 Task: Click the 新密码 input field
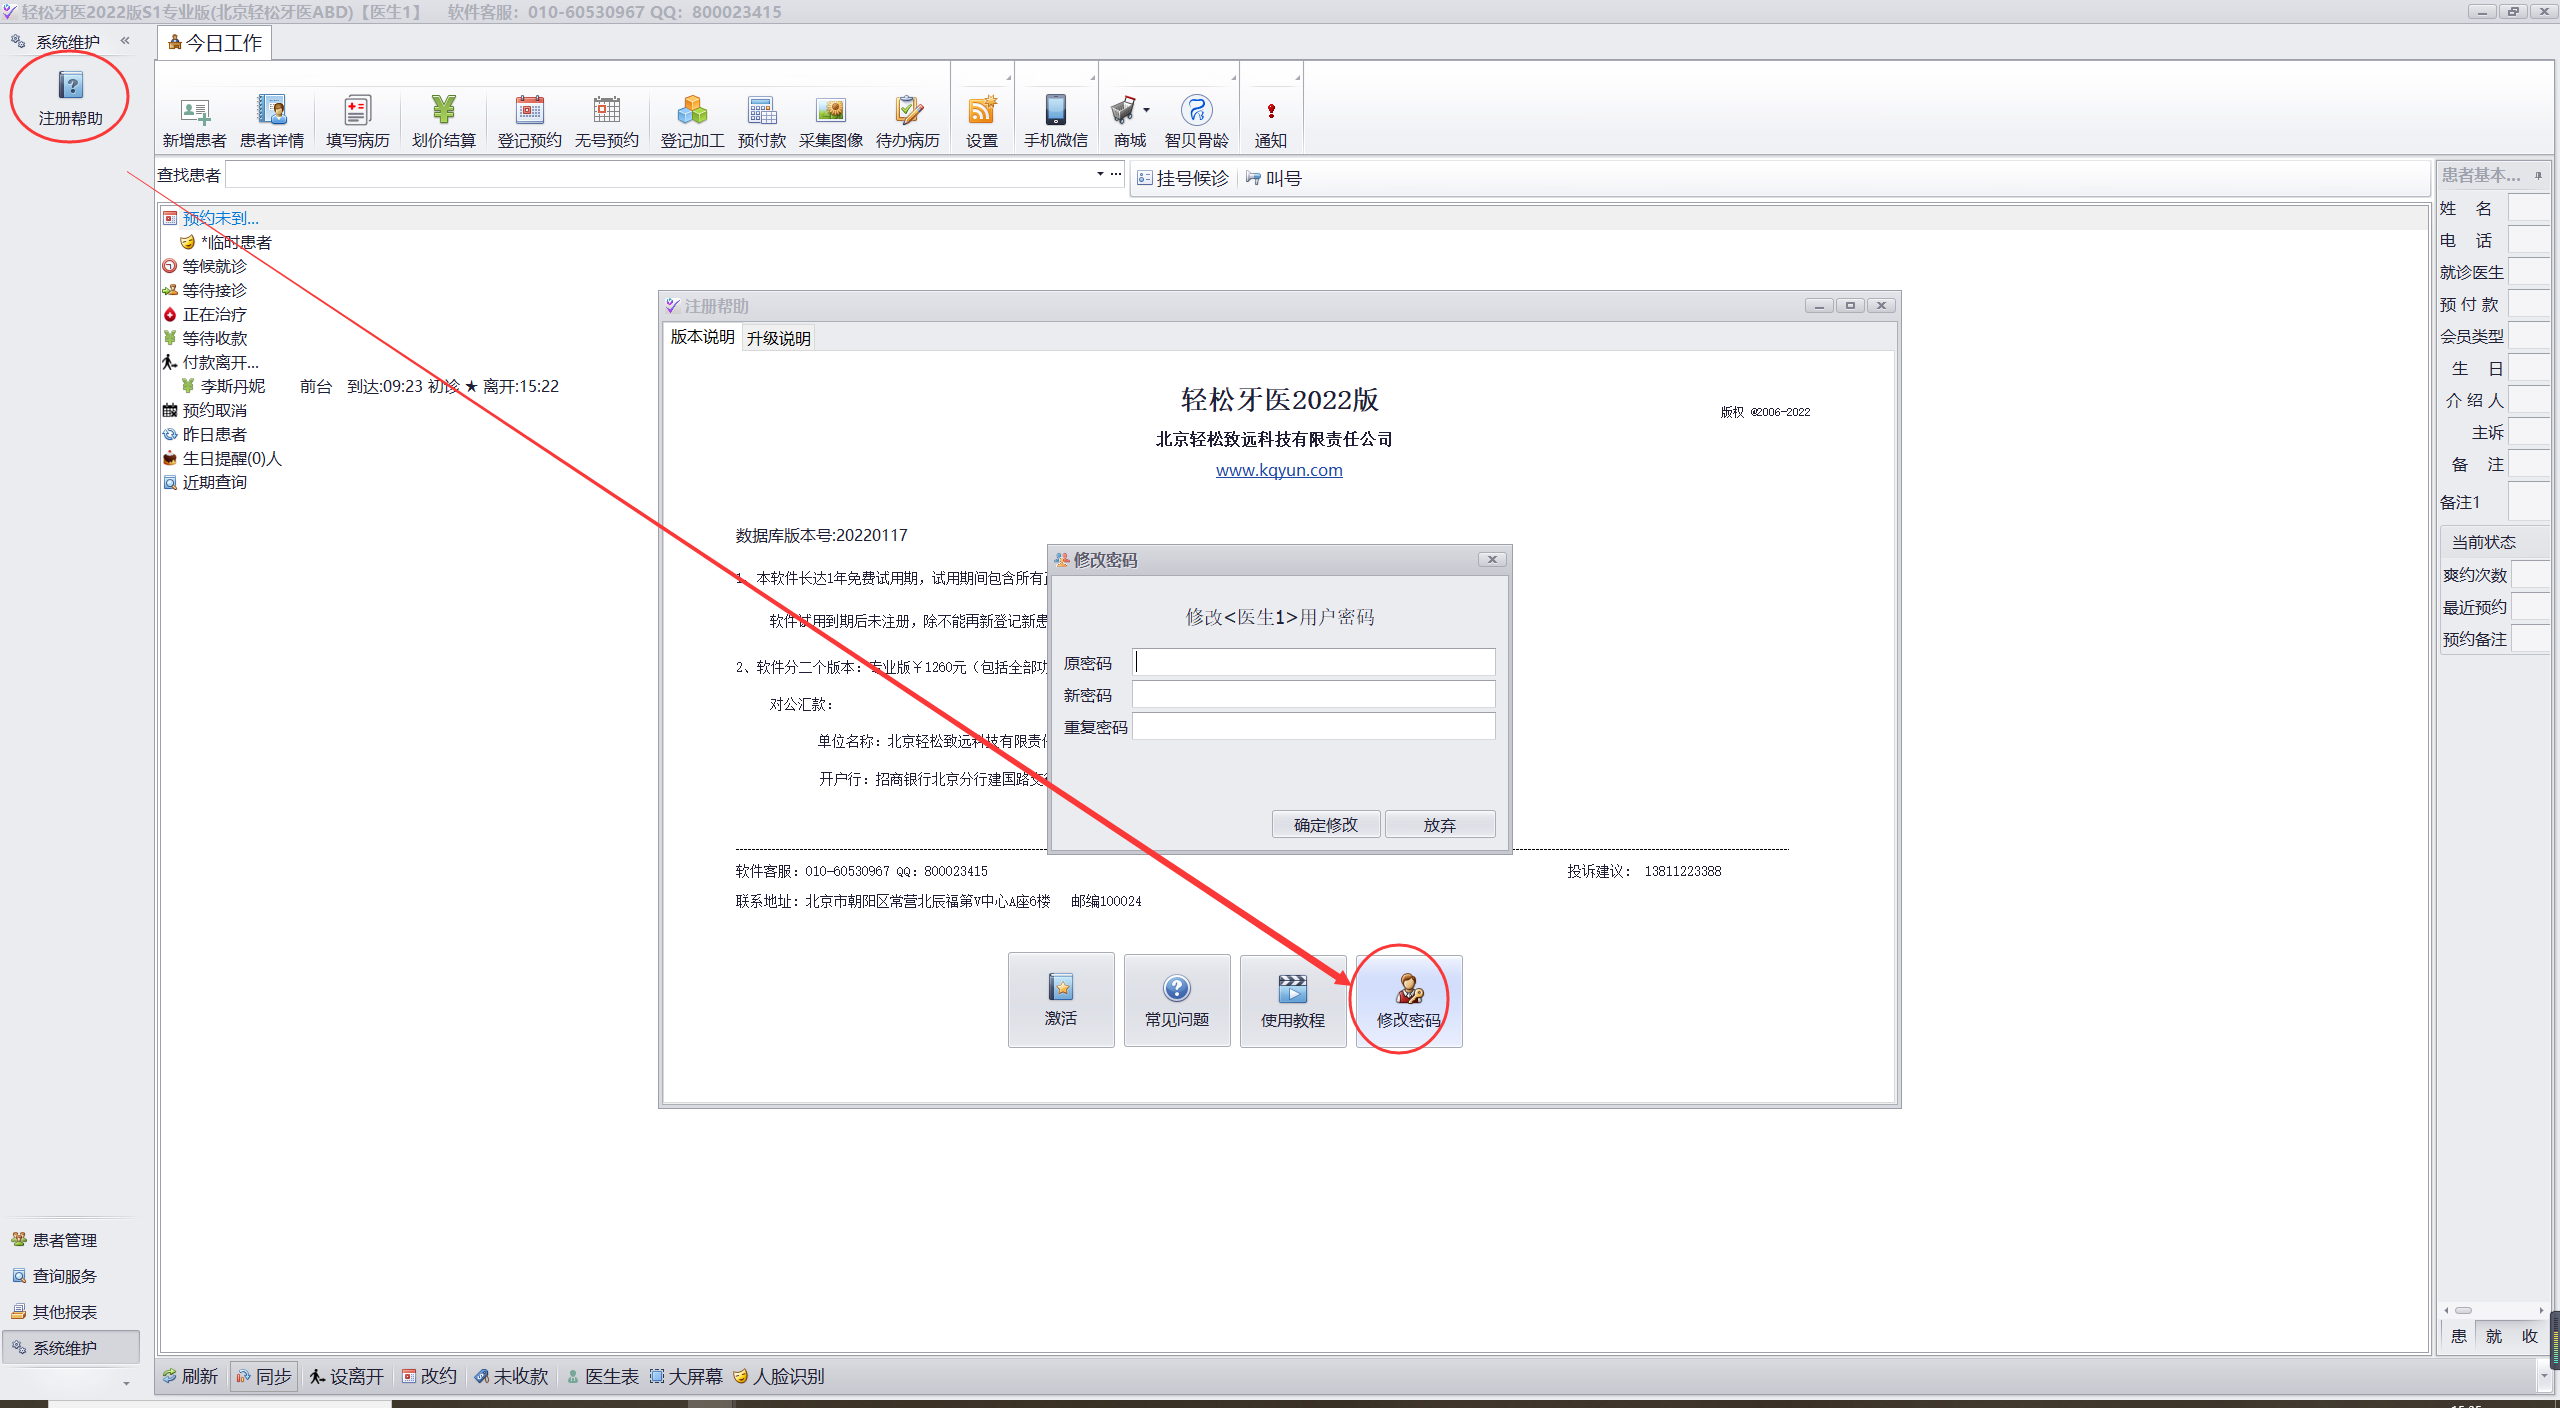pos(1314,694)
